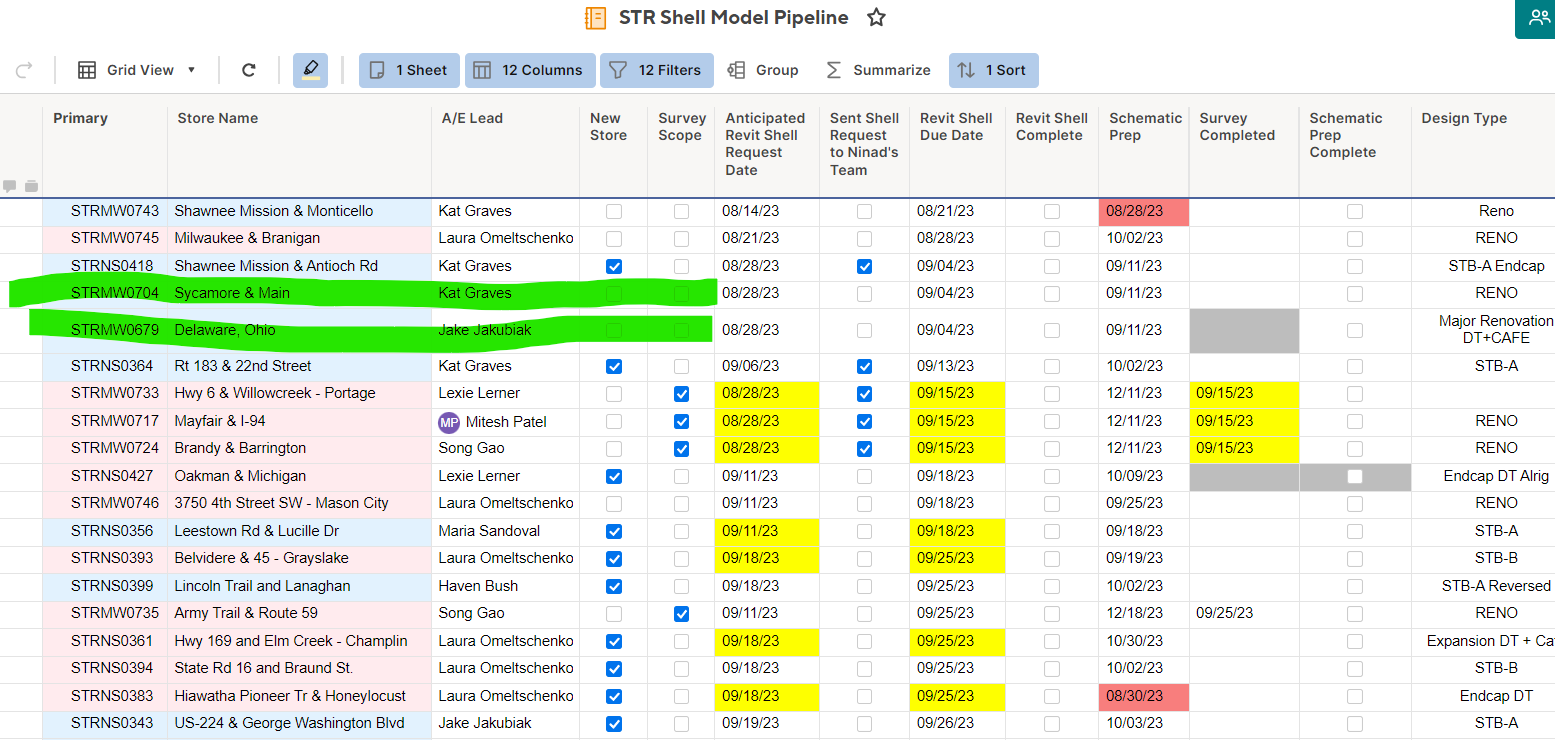The image size is (1555, 740).
Task: Click the sheet icon beside STR Shell Model Pipeline
Action: pos(596,18)
